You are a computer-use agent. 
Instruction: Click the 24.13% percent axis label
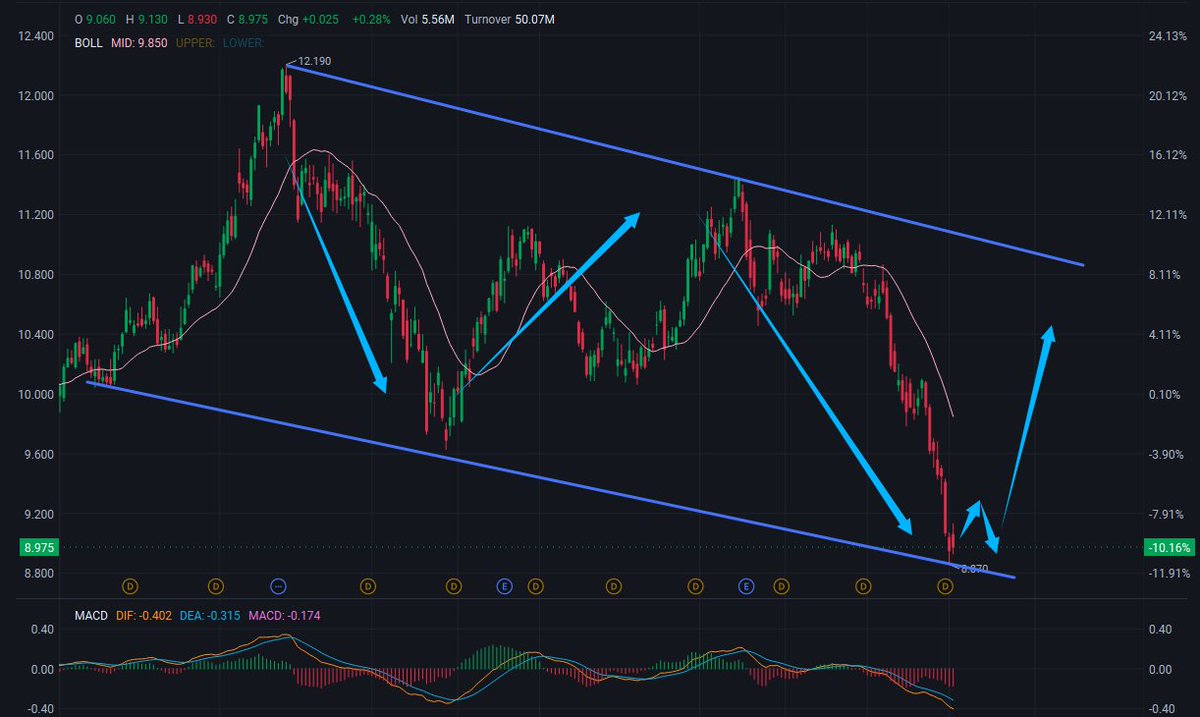point(1167,36)
